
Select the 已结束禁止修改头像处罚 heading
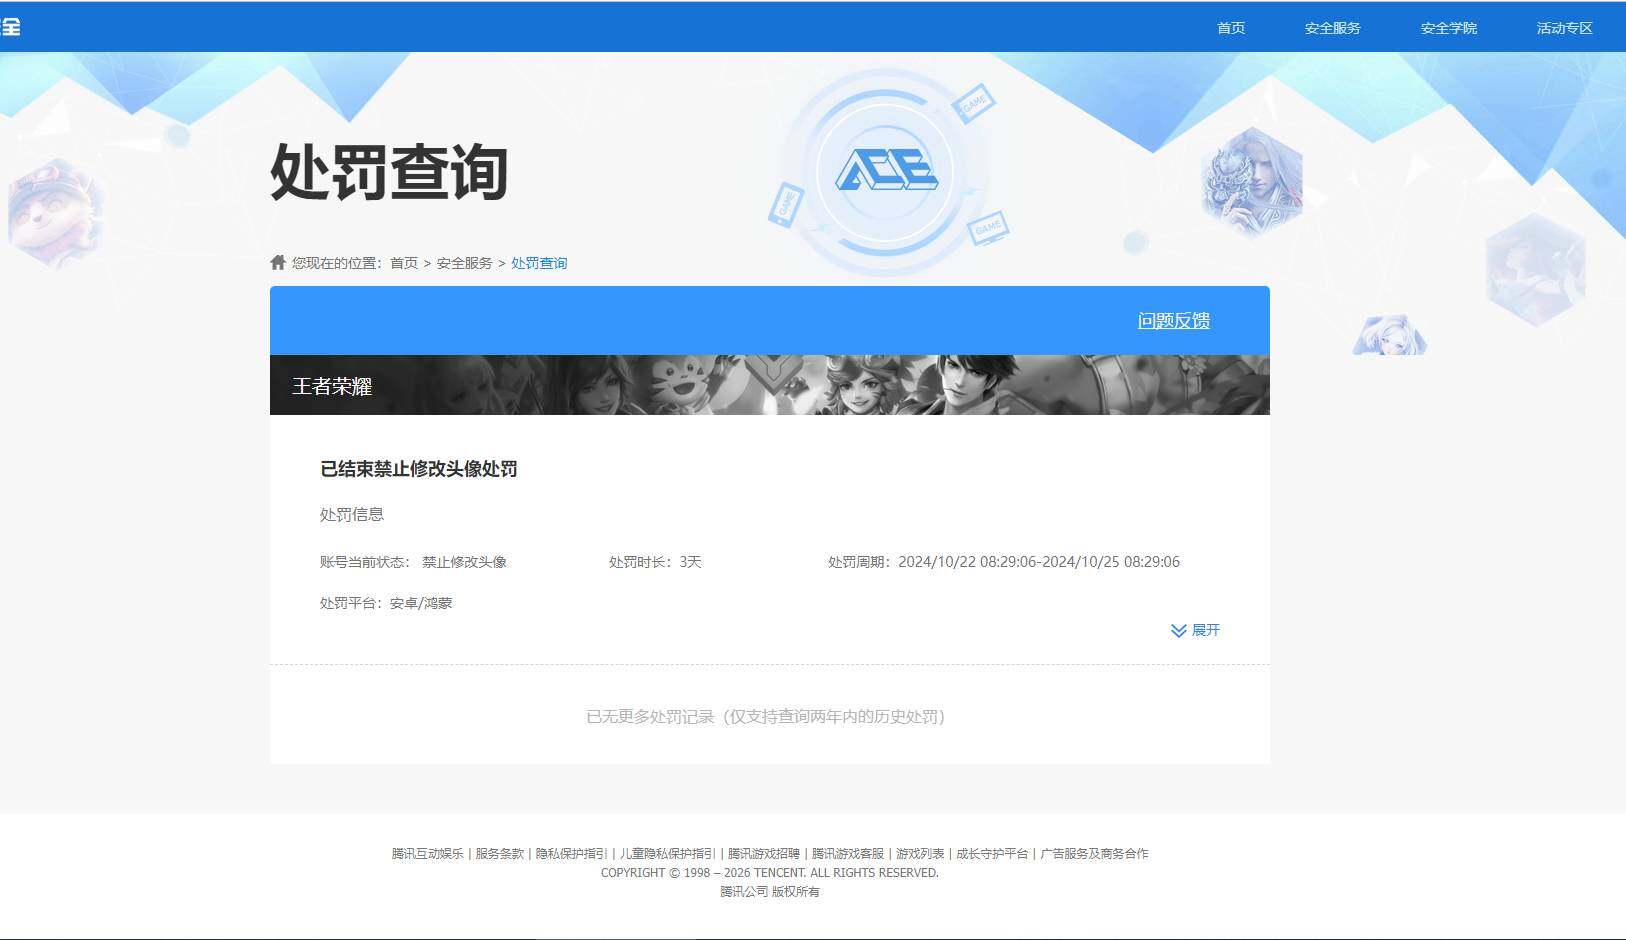click(418, 469)
